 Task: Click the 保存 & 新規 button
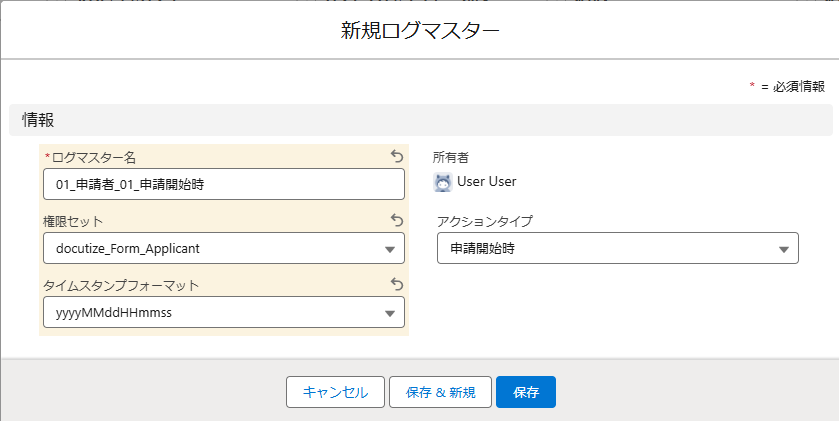point(440,392)
